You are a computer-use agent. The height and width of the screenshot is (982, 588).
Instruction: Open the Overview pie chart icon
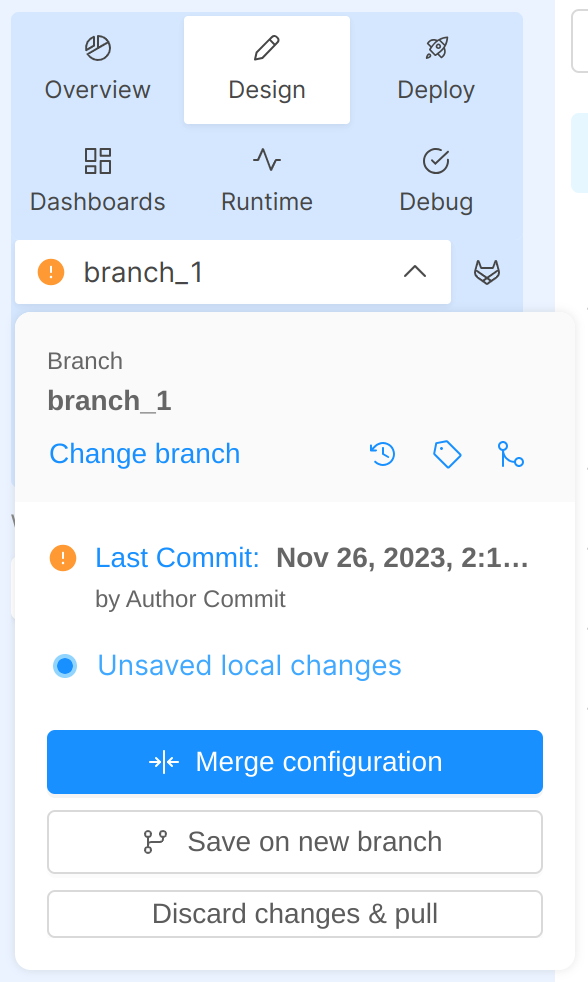click(x=97, y=48)
